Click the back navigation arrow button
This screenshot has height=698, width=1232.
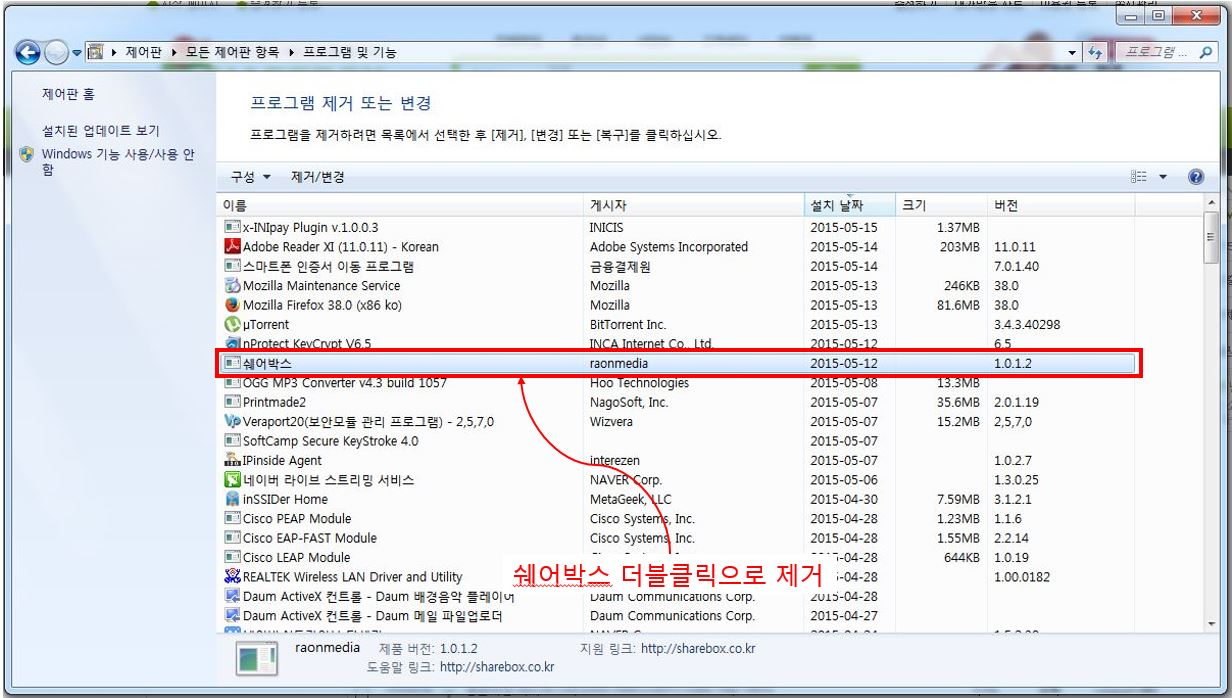pos(28,52)
